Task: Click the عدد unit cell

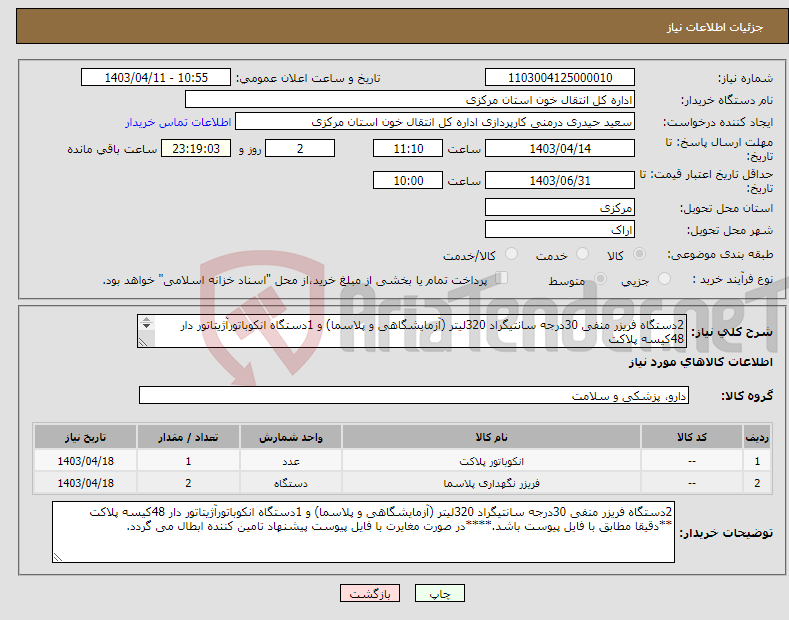Action: (x=291, y=461)
